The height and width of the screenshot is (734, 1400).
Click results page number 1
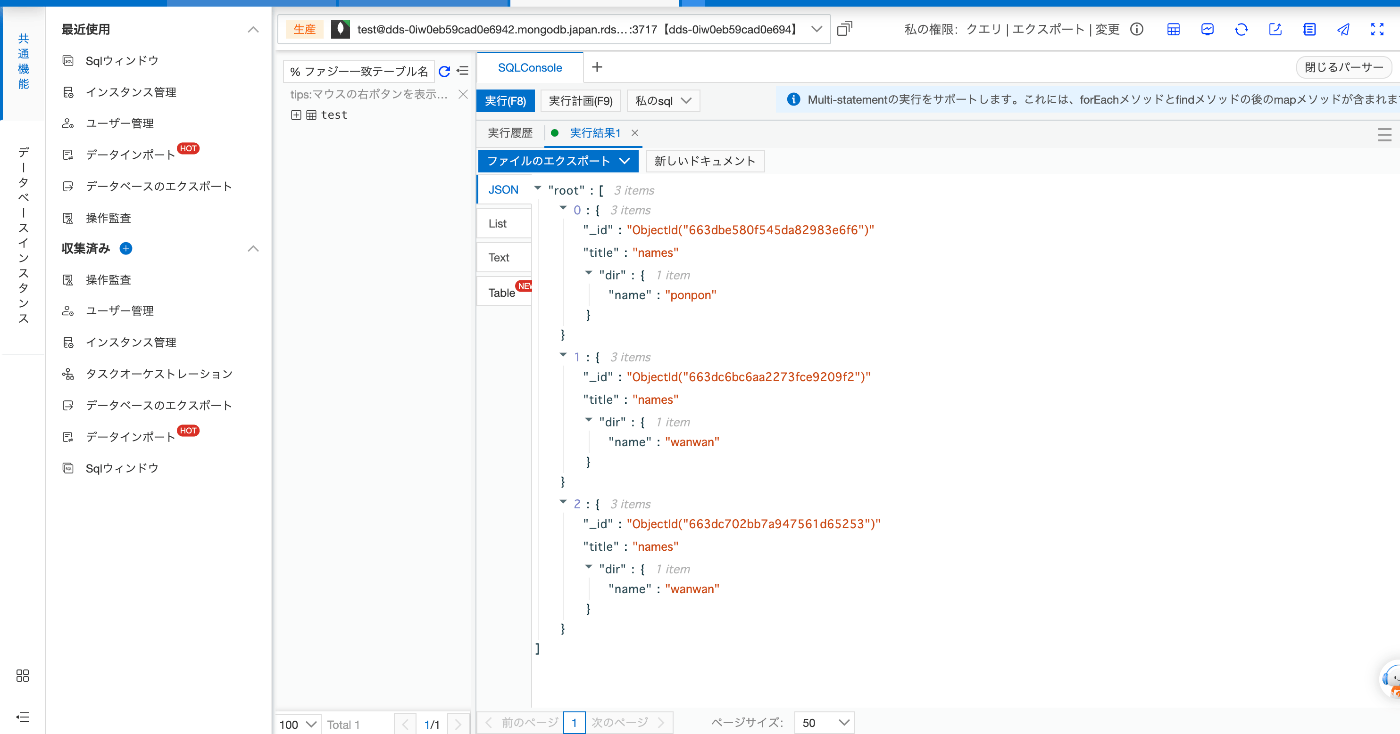[574, 722]
